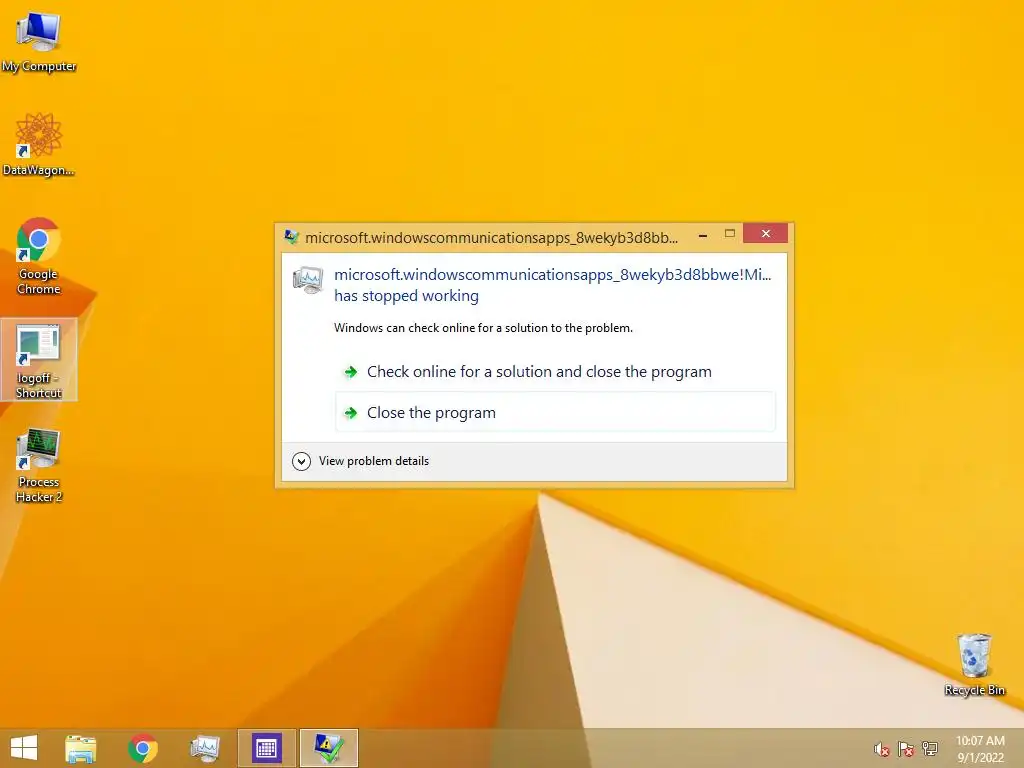Open the monitor app icon in taskbar
The image size is (1024, 768).
(204, 748)
